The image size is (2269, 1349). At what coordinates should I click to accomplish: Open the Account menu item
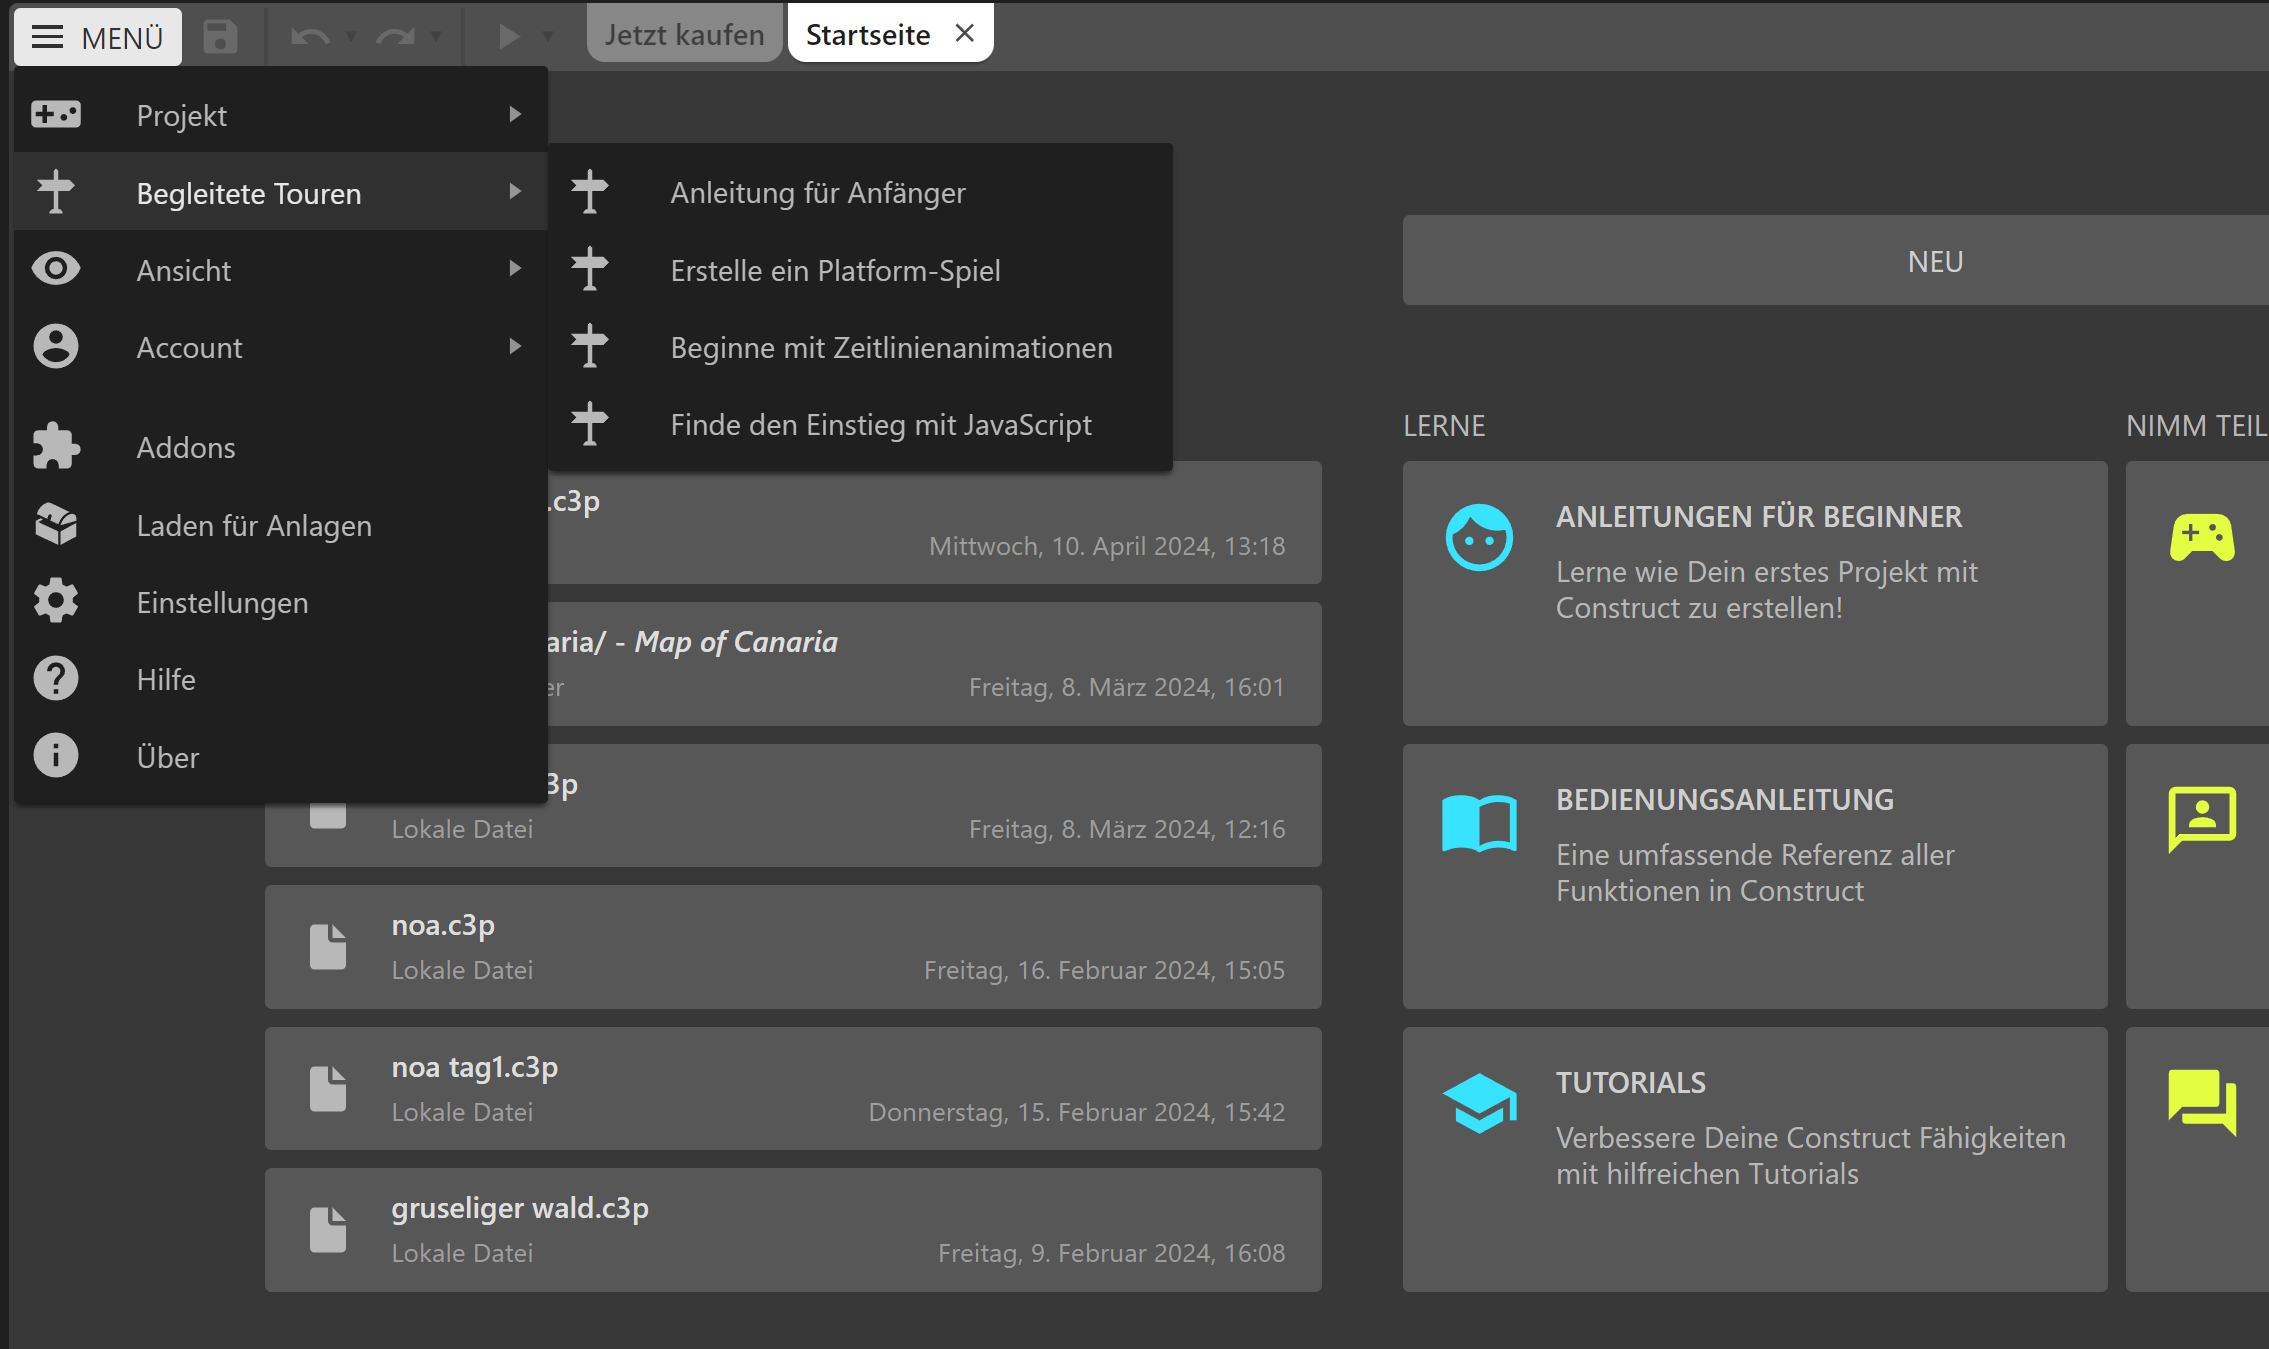(x=281, y=346)
